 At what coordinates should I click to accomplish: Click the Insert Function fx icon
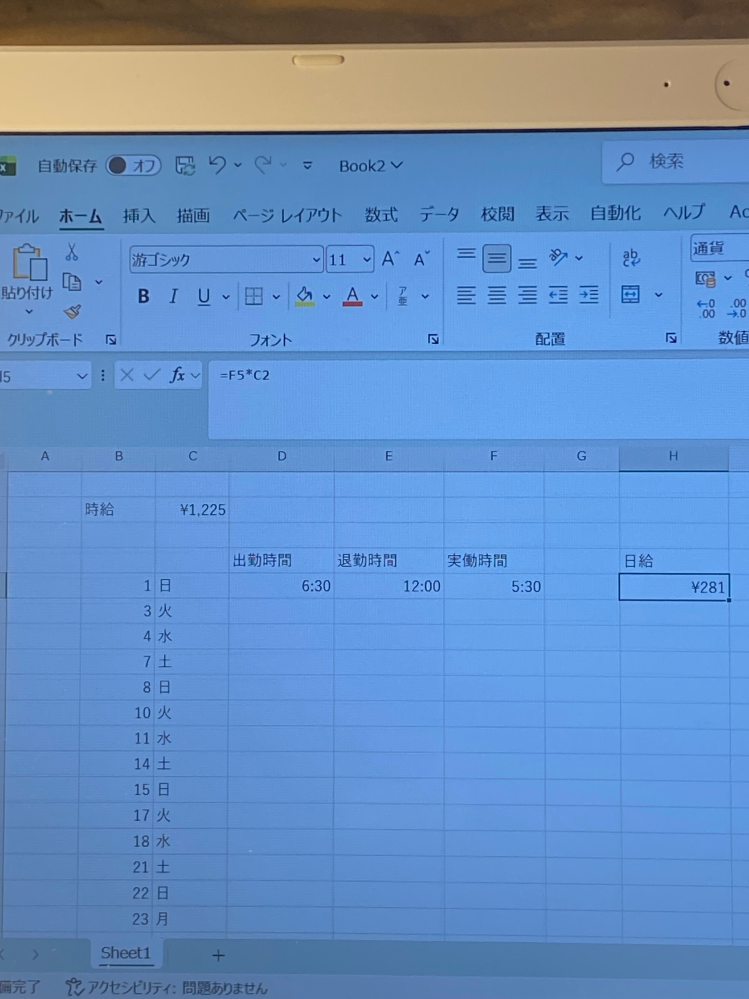(177, 375)
